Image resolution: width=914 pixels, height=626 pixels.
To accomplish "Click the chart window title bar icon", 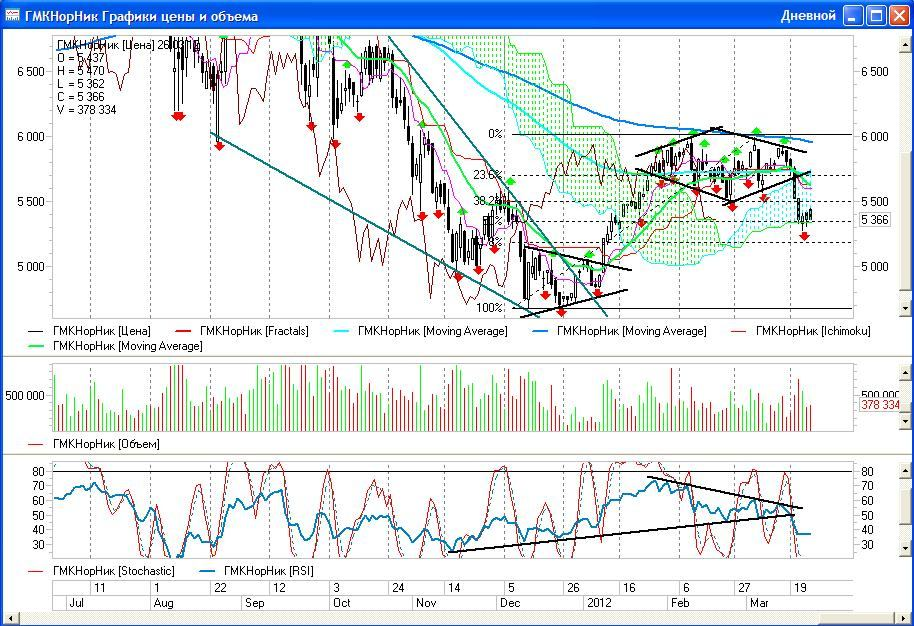I will point(12,15).
